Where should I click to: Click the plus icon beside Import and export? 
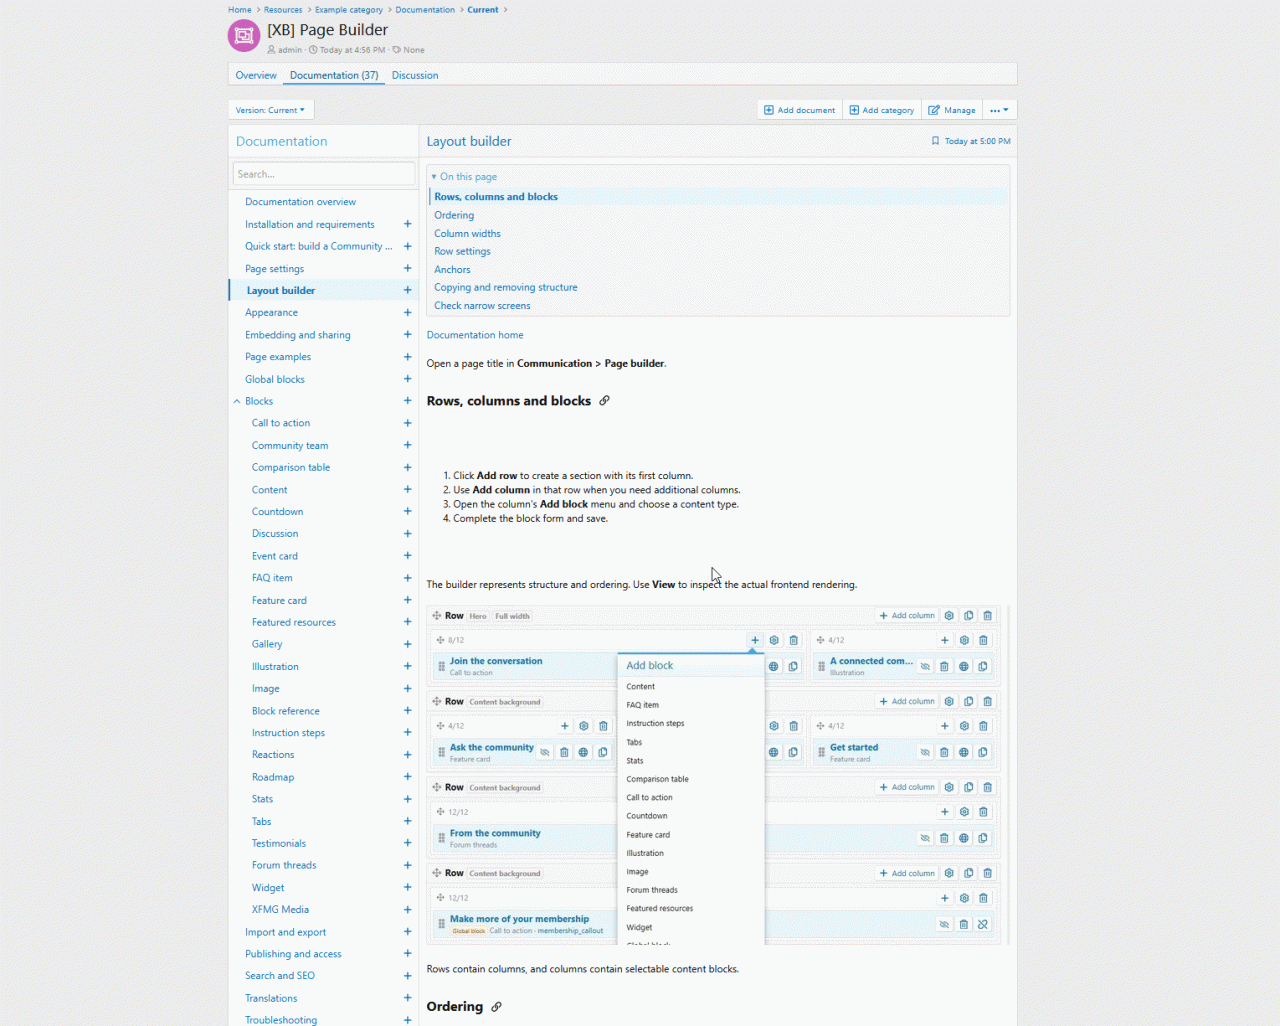pos(407,932)
